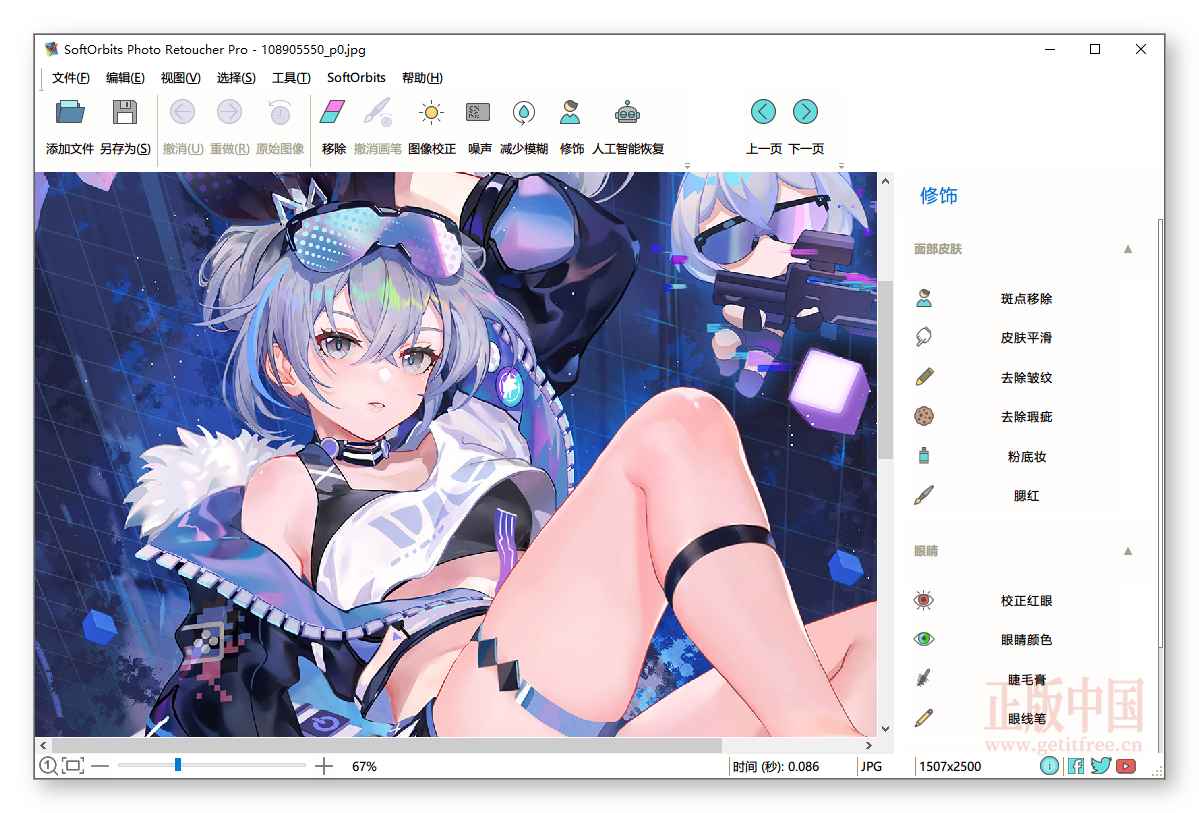The height and width of the screenshot is (813, 1199).
Task: Select 腮红 (Blush) brush tool
Action: pos(1026,496)
